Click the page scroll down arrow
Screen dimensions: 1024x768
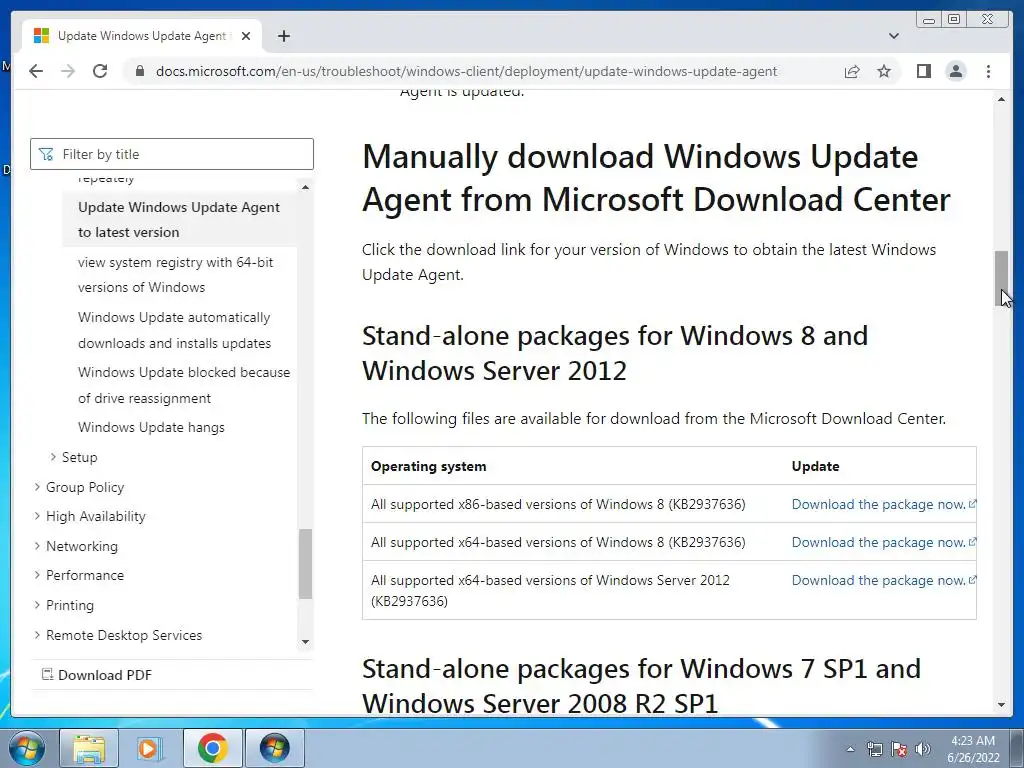tap(1001, 705)
